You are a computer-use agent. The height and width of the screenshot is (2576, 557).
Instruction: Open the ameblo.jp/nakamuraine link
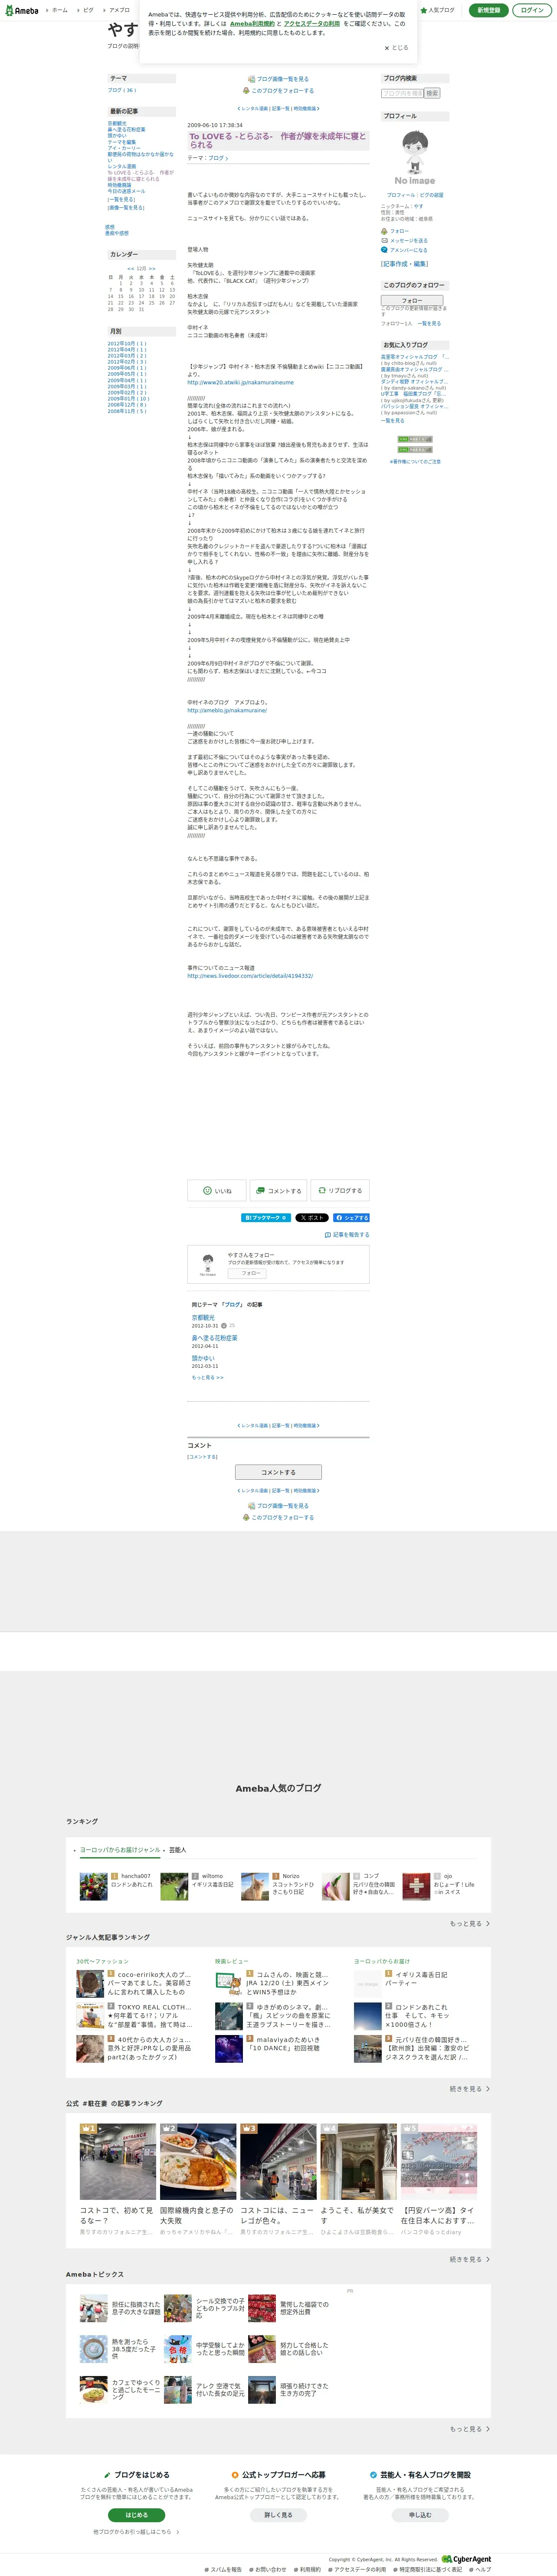[x=227, y=710]
